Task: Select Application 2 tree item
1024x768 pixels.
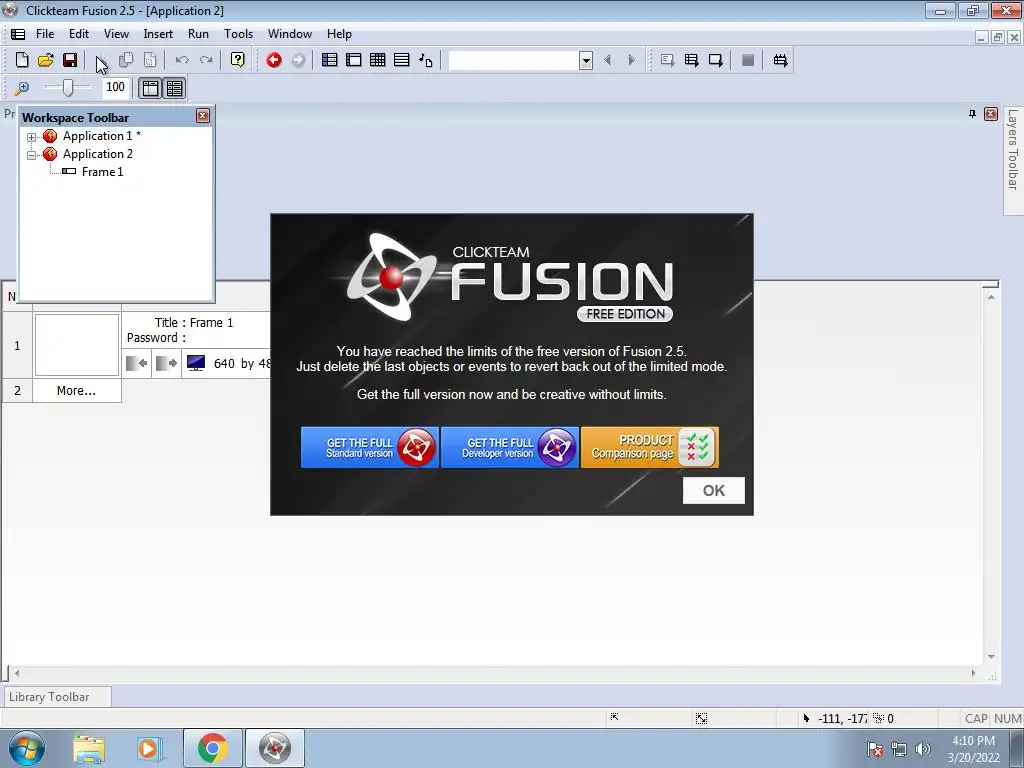Action: pos(97,154)
